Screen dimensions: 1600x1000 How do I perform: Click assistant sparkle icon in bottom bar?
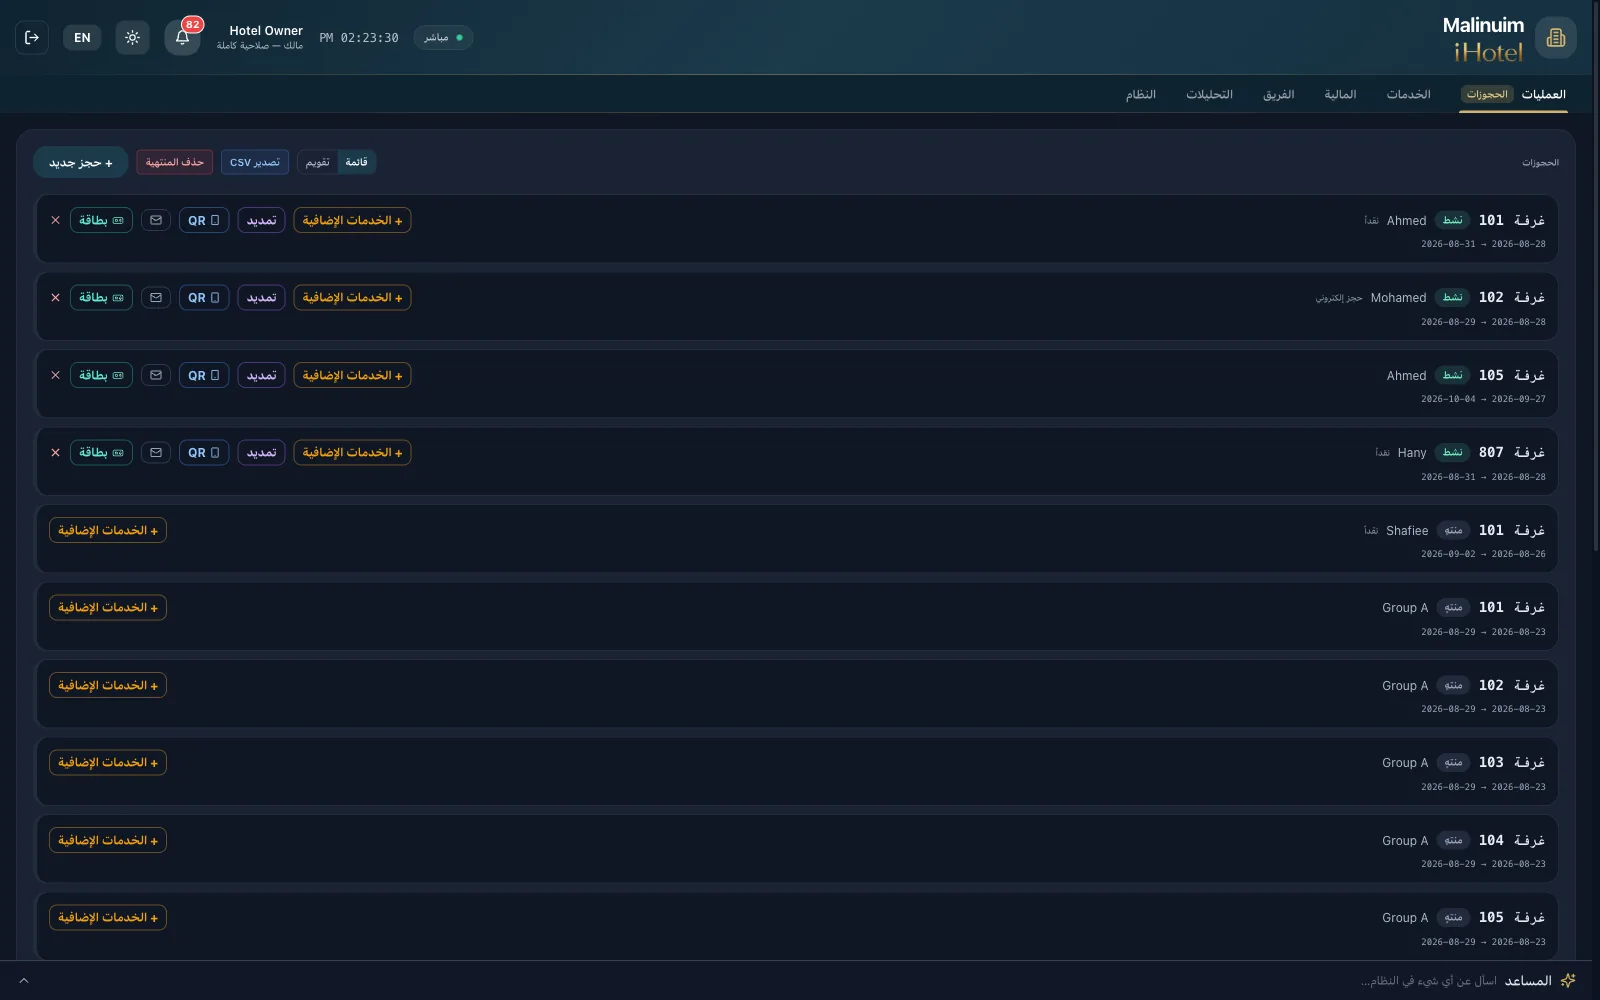(1568, 980)
